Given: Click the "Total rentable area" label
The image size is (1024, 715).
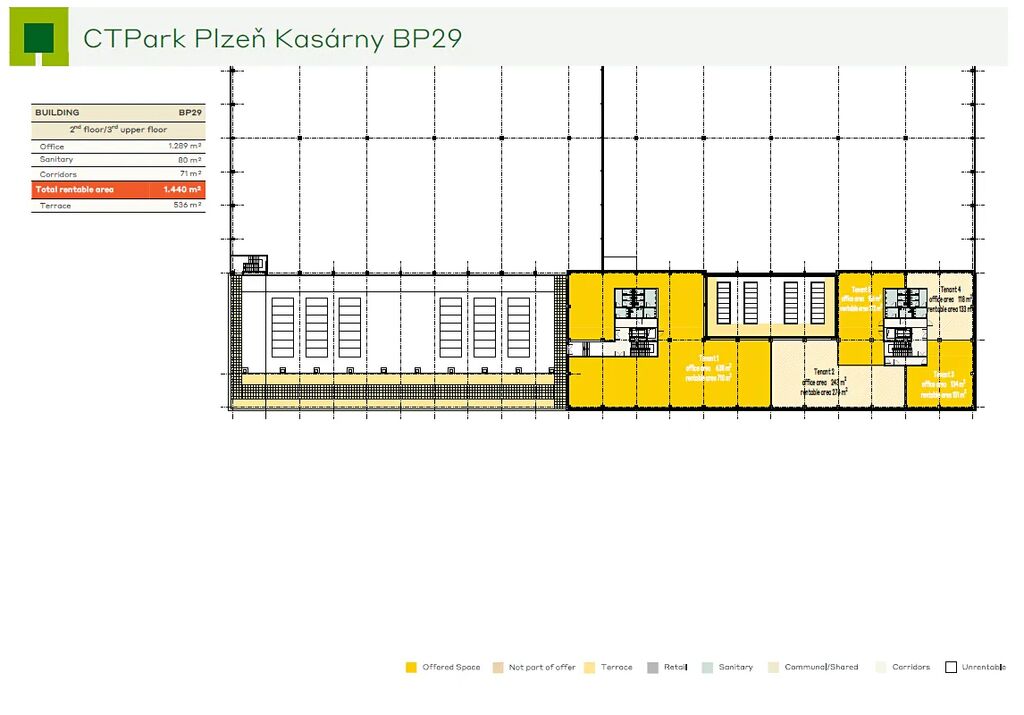Looking at the screenshot, I should click(x=74, y=189).
